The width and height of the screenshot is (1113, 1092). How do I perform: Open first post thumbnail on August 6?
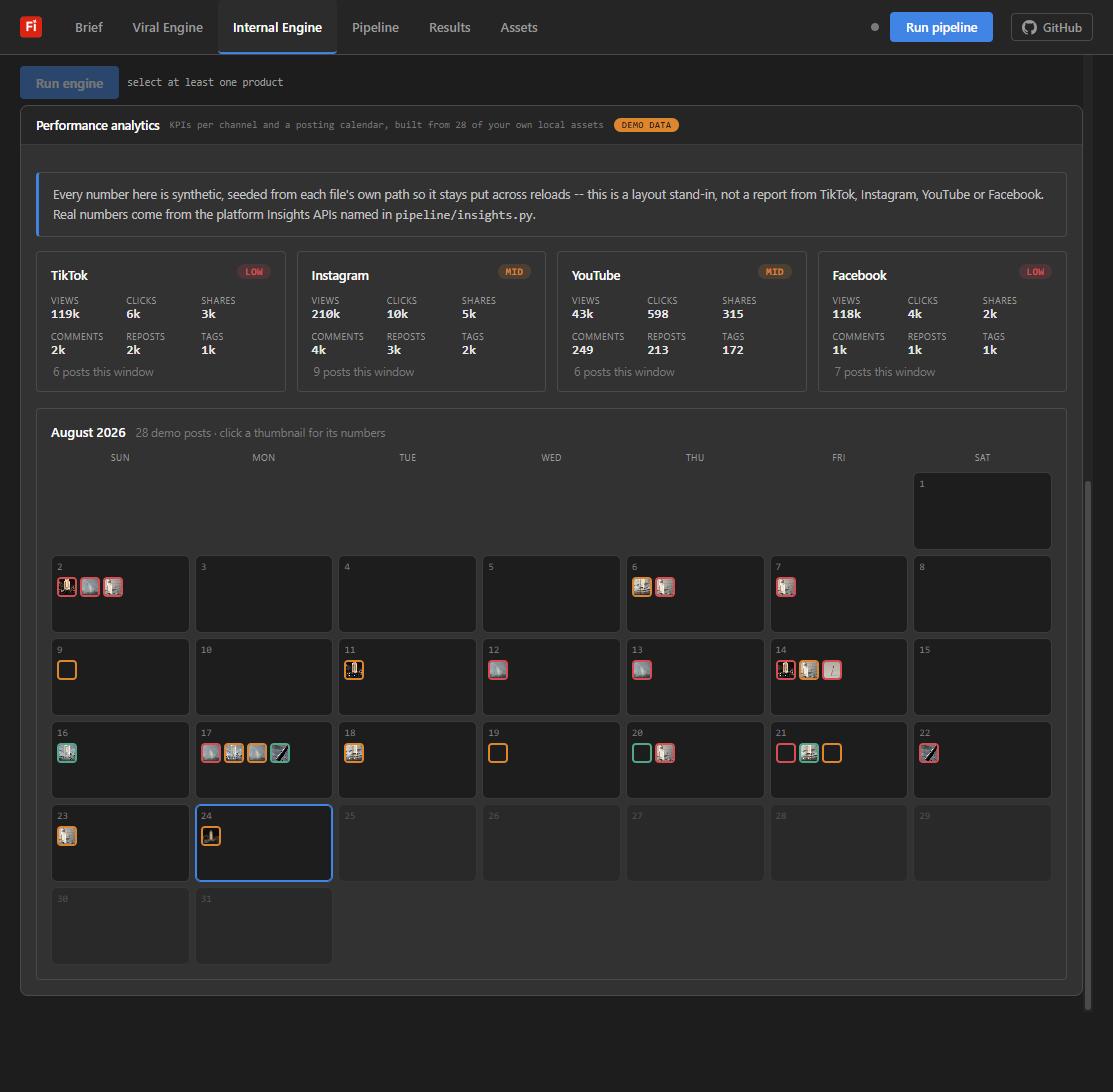pyautogui.click(x=642, y=587)
